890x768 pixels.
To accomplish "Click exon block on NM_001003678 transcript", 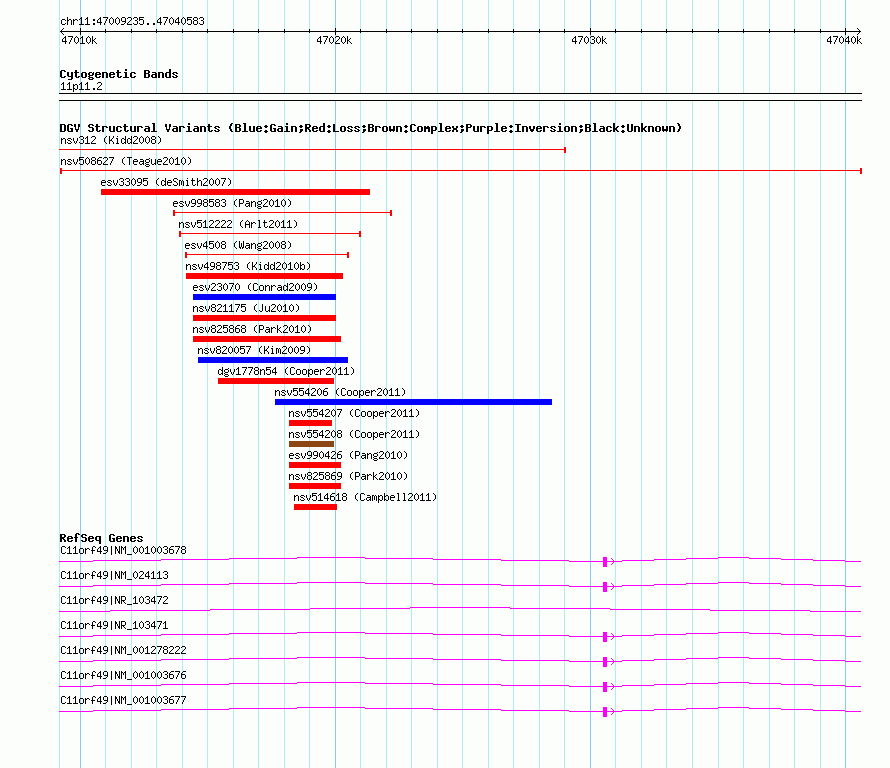I will pyautogui.click(x=605, y=562).
